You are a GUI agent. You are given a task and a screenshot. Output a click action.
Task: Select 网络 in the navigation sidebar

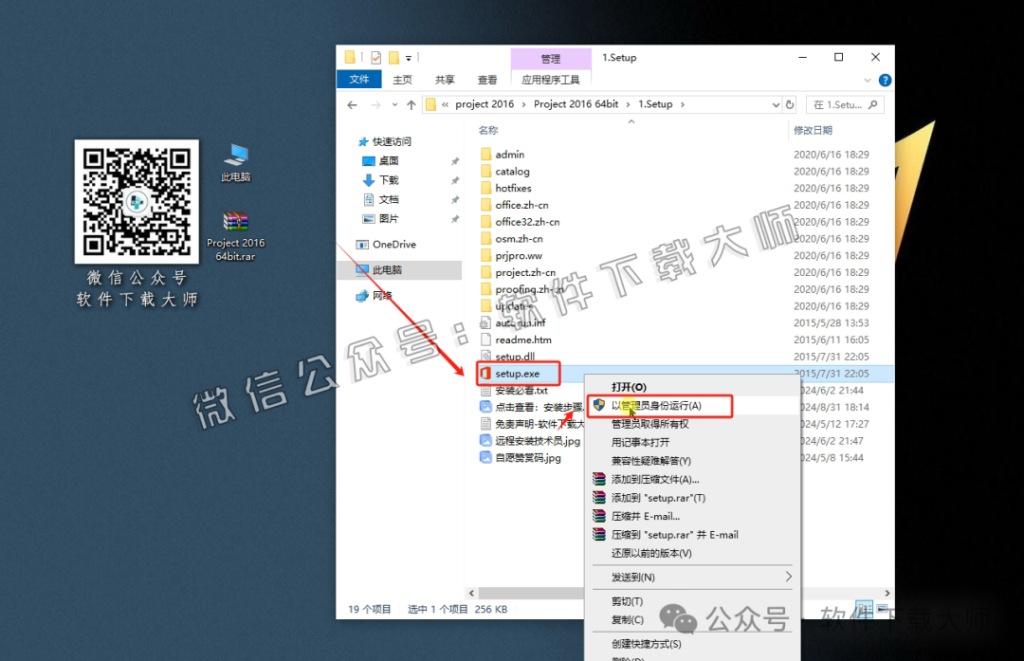(x=398, y=294)
